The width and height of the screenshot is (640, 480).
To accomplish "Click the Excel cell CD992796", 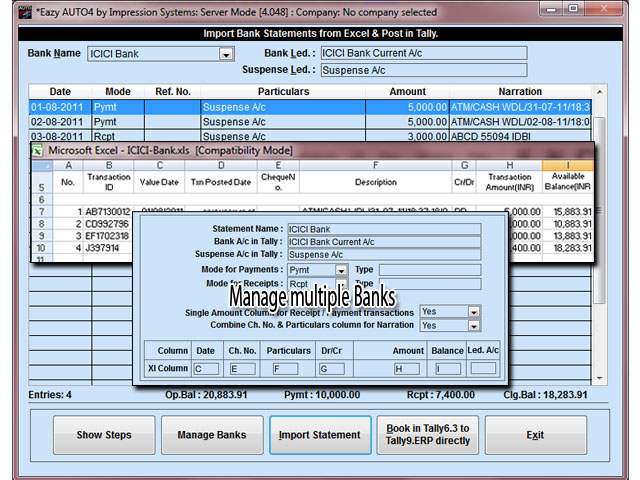I will [108, 224].
